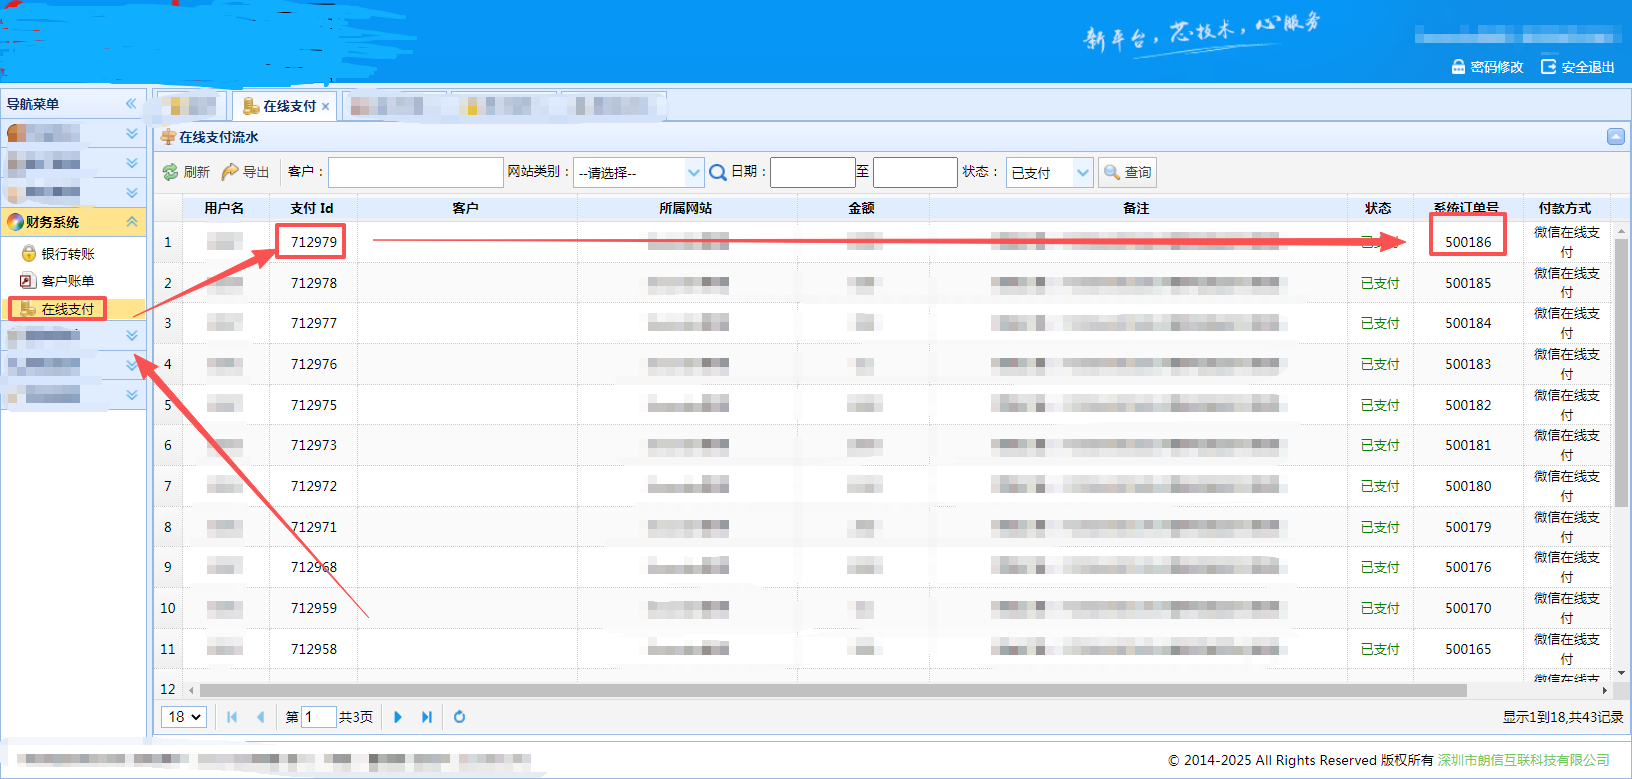Image resolution: width=1632 pixels, height=779 pixels.
Task: Click the 客户 search input field
Action: coord(415,173)
